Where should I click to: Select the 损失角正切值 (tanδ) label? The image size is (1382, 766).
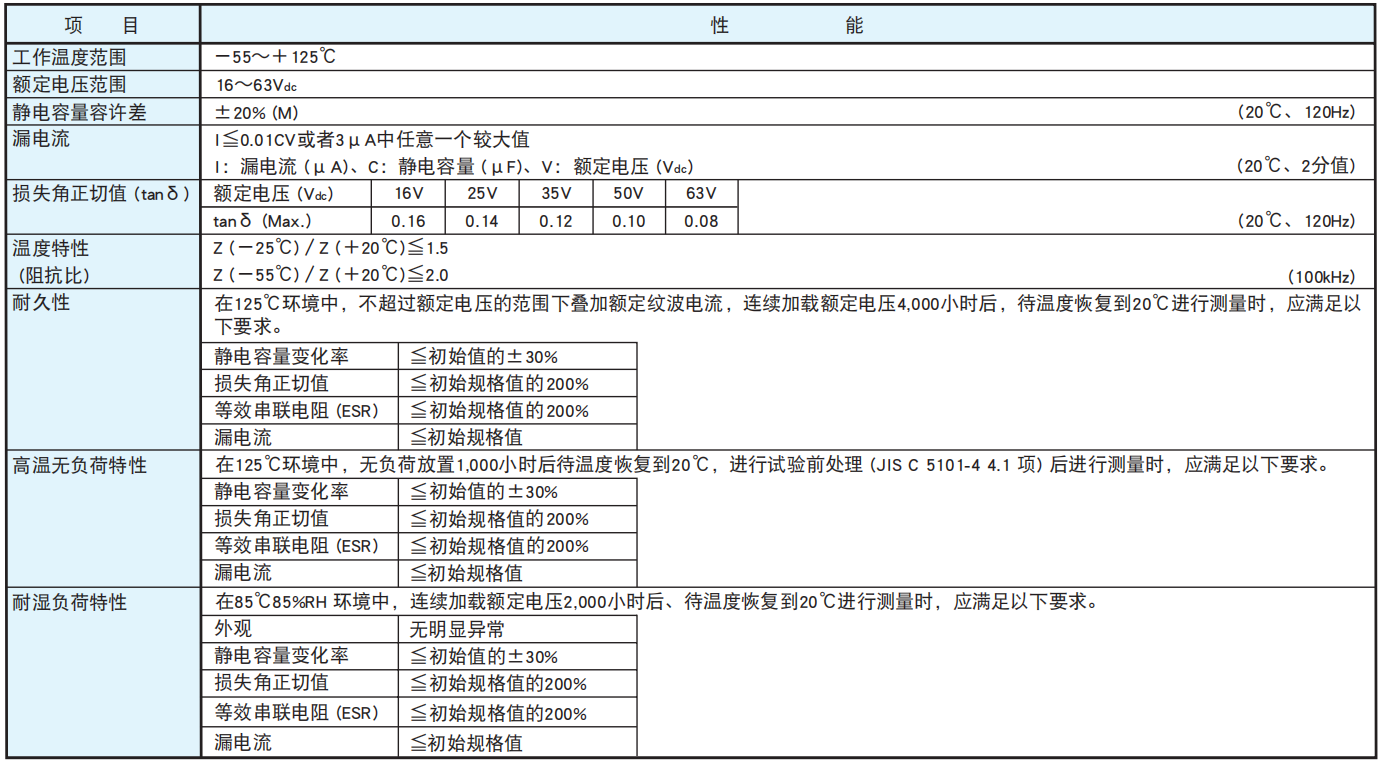click(x=98, y=193)
